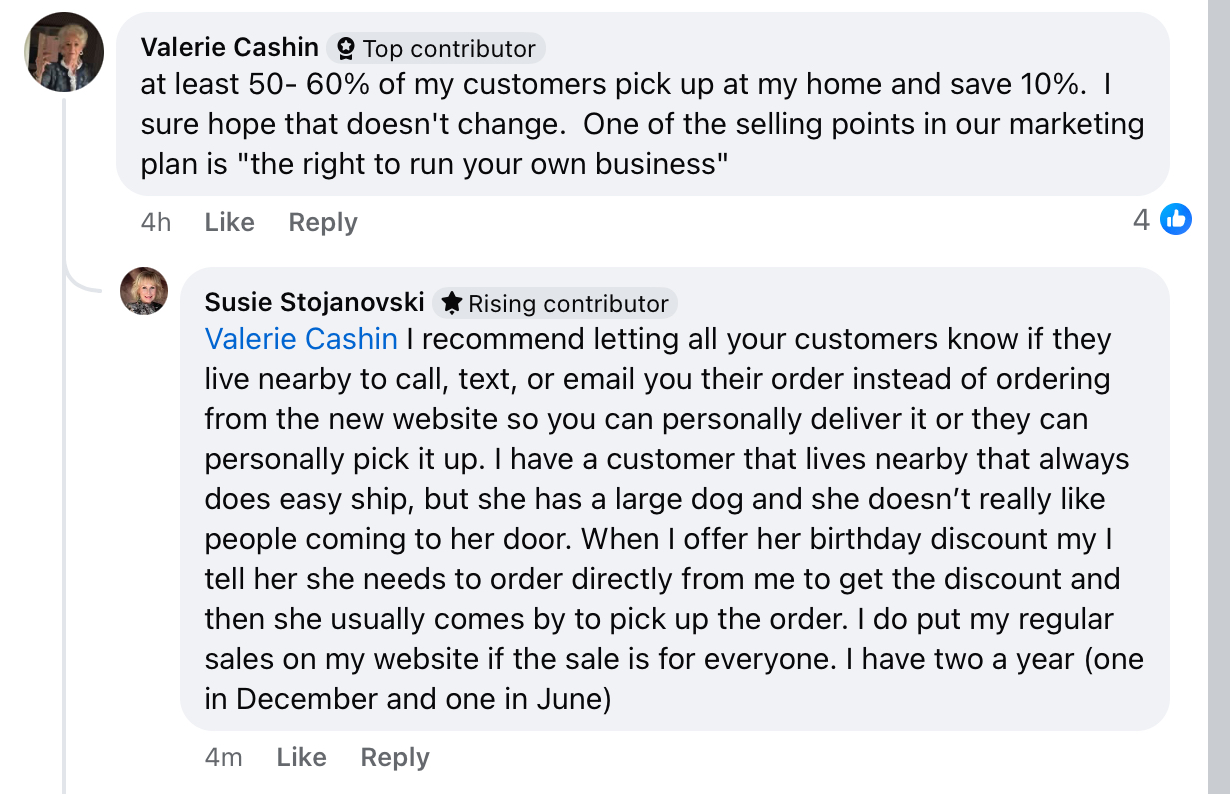Screen dimensions: 1230x794
Task: Like Valerie Cashin's comment
Action: (x=229, y=222)
